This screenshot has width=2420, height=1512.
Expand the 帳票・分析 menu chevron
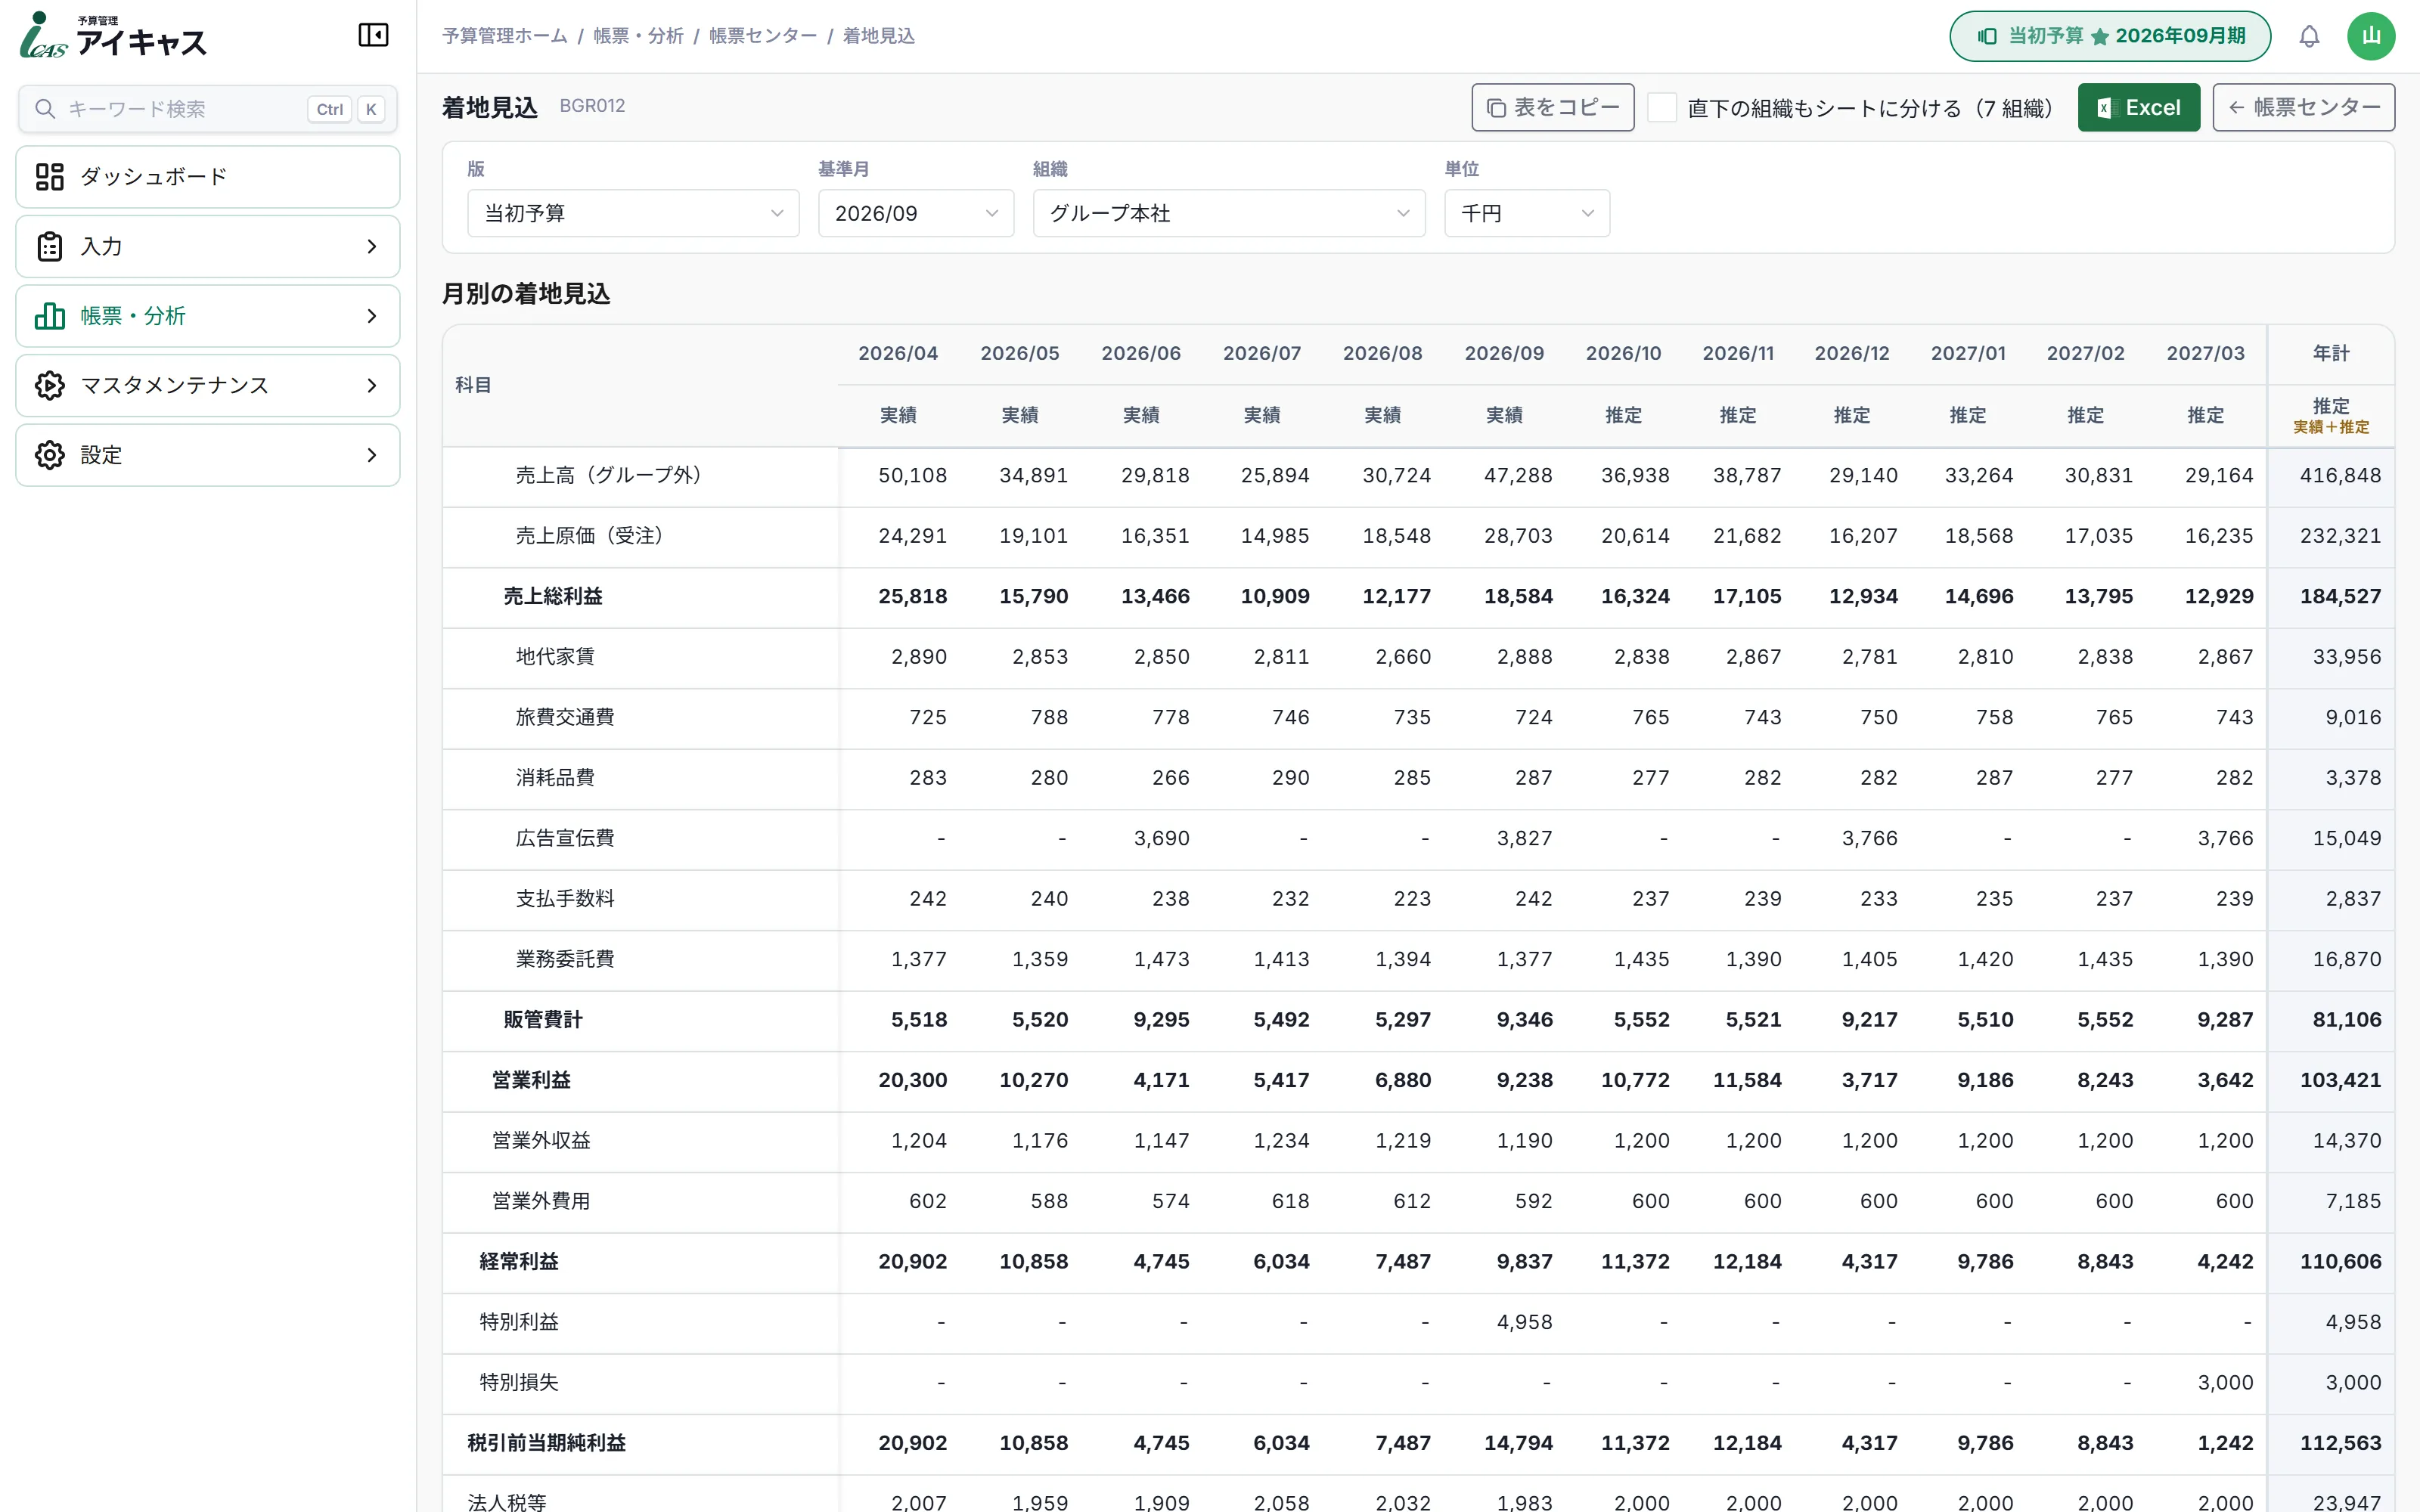tap(372, 316)
